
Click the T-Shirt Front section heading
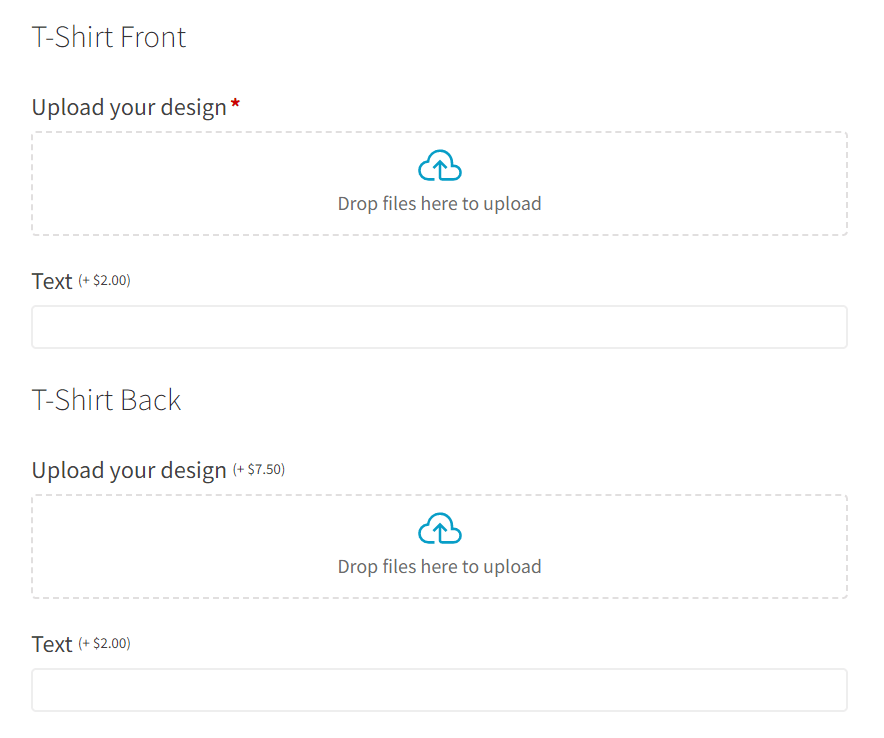coord(110,37)
